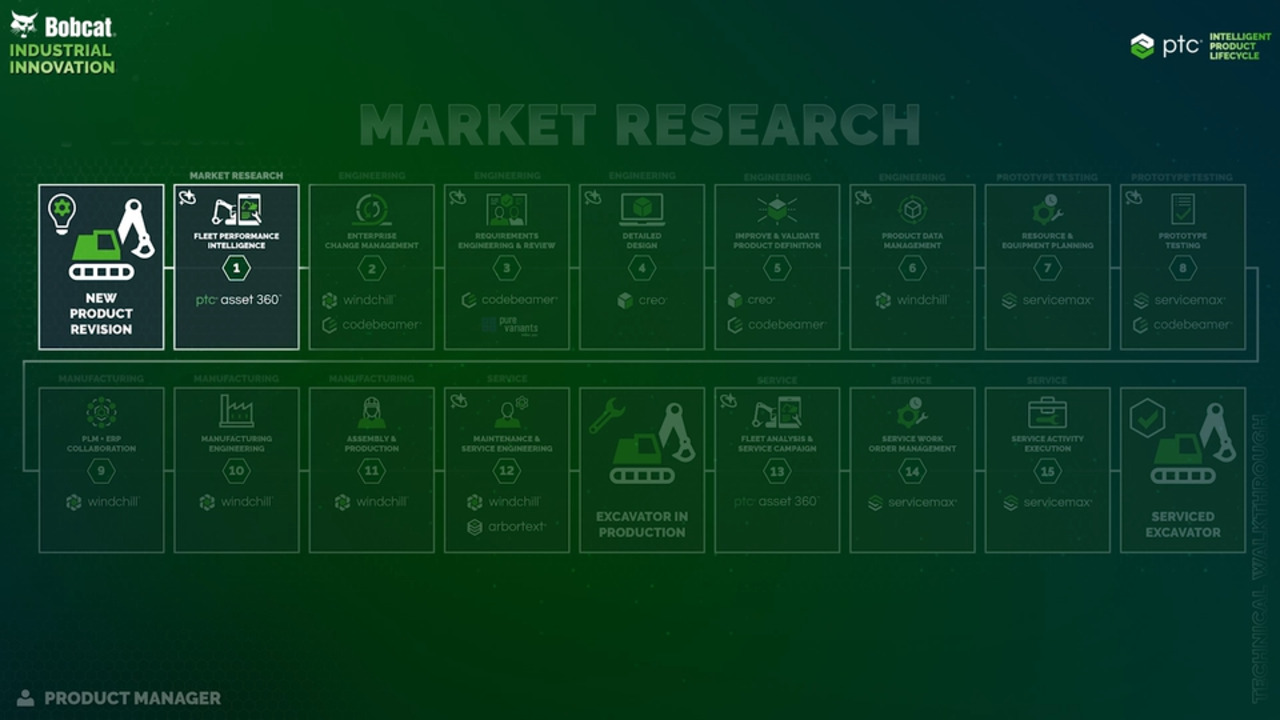Open Requirements Engineering & Review step 3
The width and height of the screenshot is (1280, 720).
click(x=507, y=267)
